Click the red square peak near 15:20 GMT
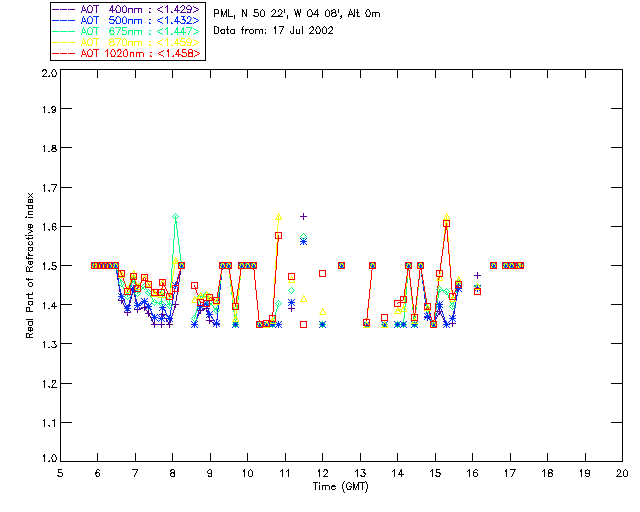This screenshot has width=640, height=512. point(447,224)
